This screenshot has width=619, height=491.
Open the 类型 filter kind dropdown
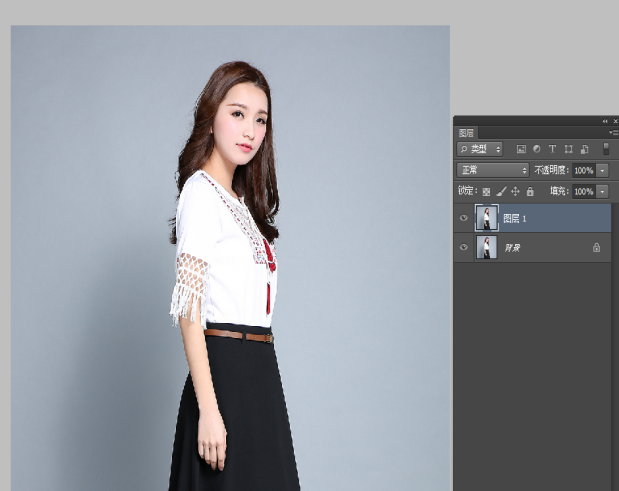coord(480,149)
